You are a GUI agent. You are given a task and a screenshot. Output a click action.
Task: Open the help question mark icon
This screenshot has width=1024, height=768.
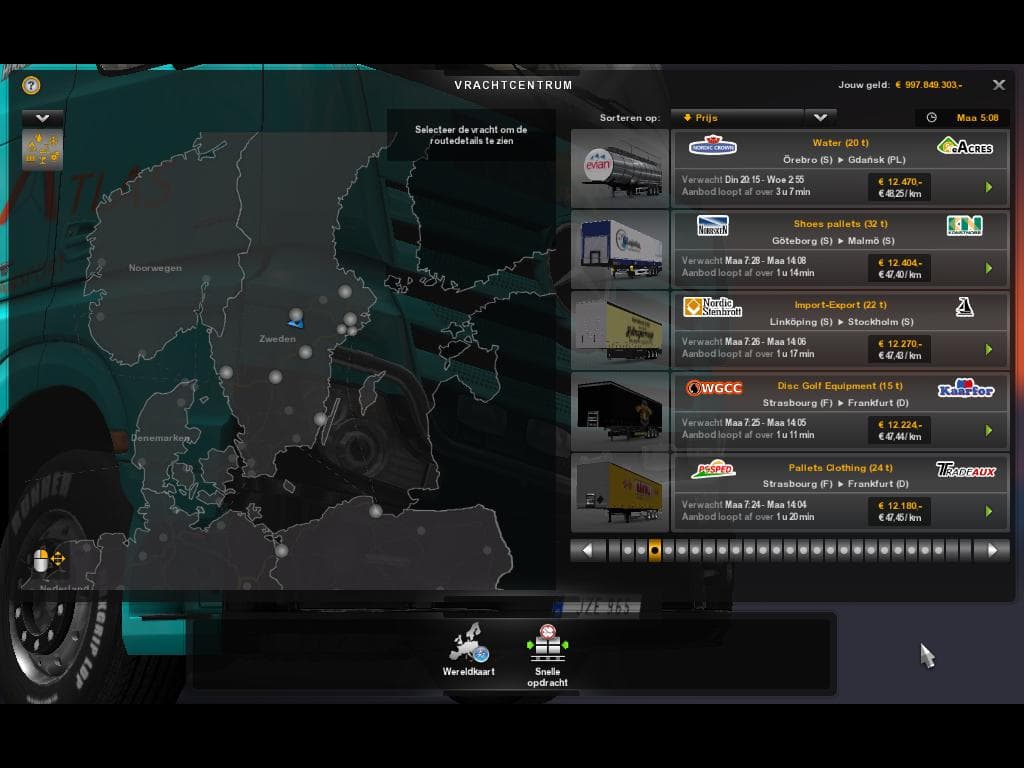tap(31, 86)
